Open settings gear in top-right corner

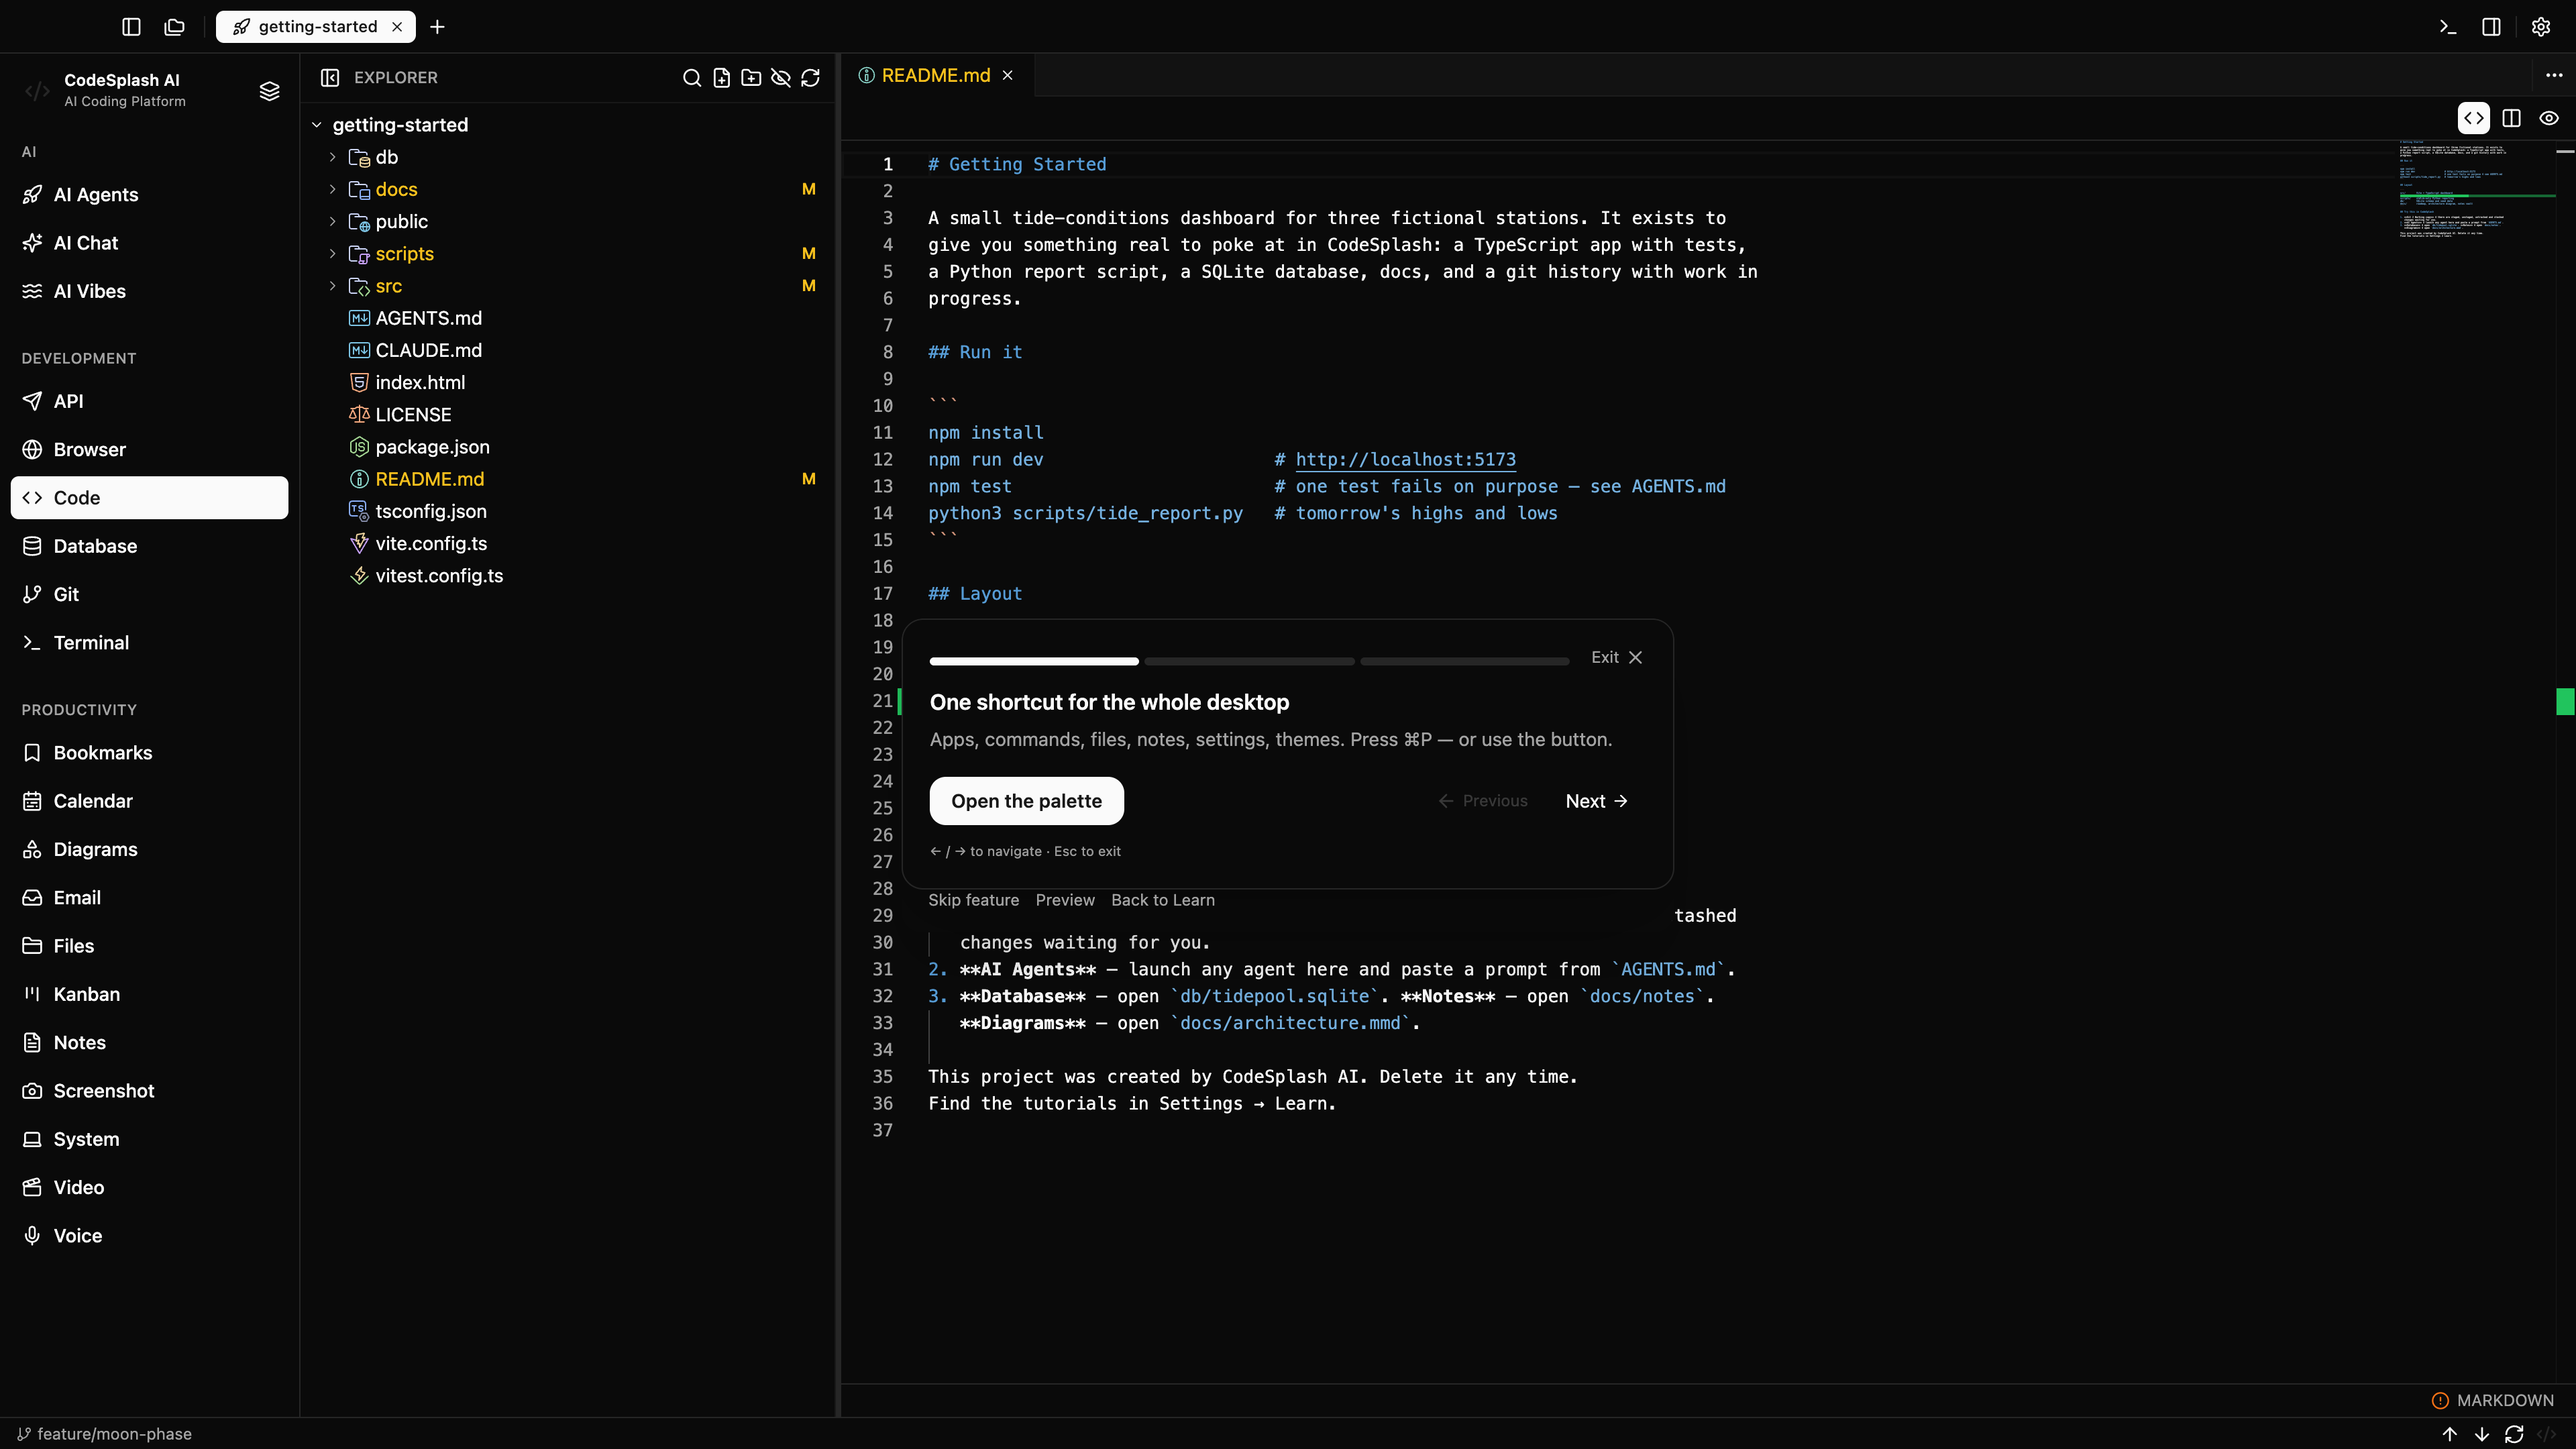click(x=2541, y=27)
